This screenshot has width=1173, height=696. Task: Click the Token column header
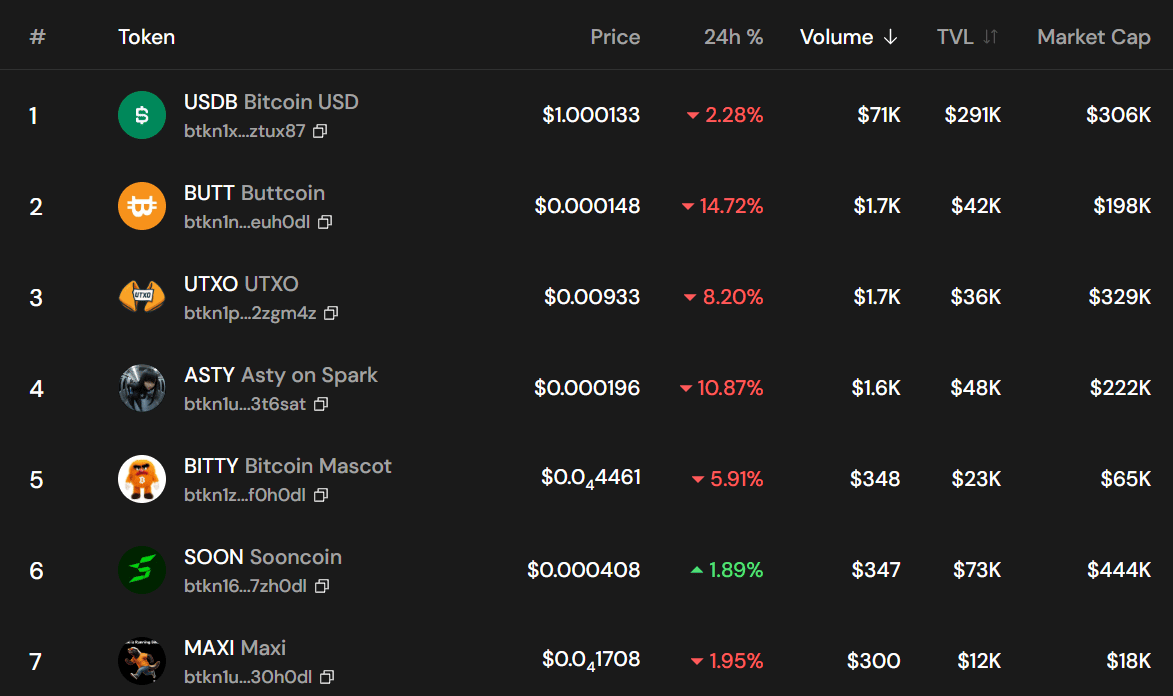146,37
